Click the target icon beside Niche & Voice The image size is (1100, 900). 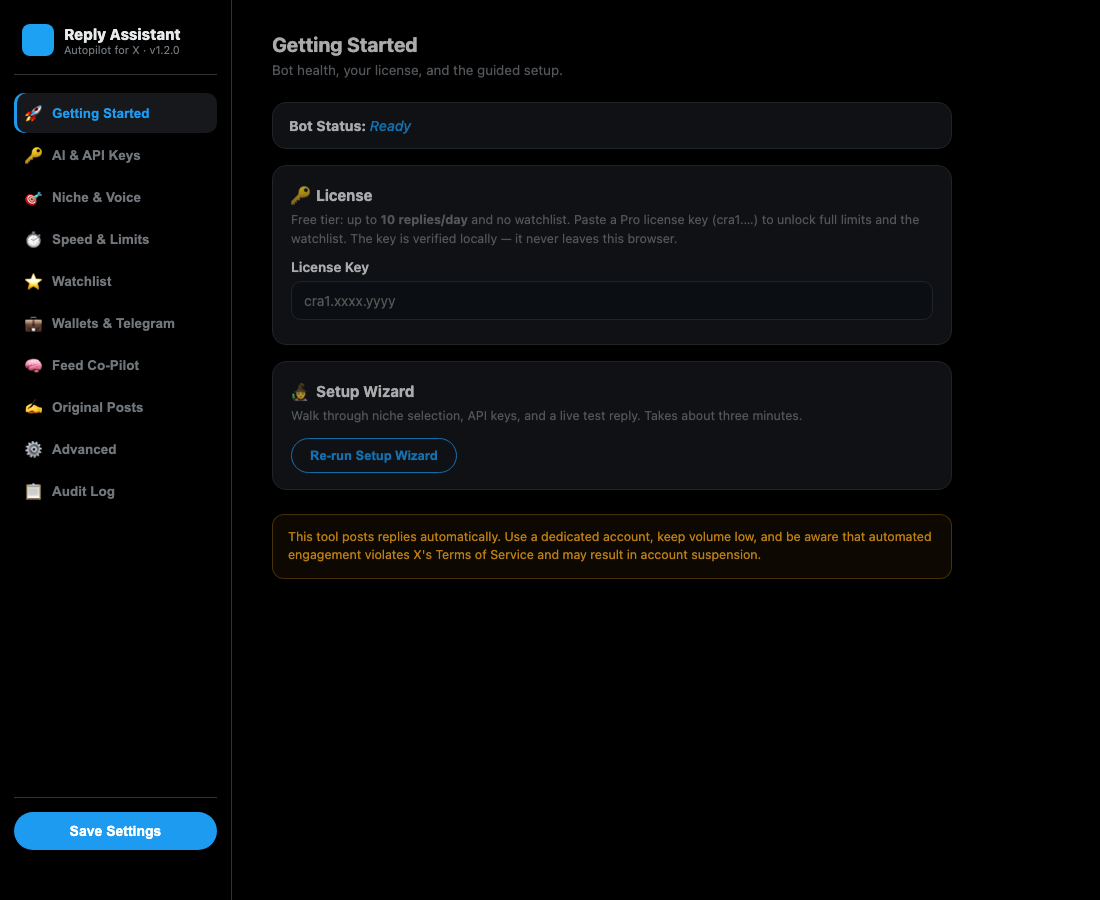[33, 198]
